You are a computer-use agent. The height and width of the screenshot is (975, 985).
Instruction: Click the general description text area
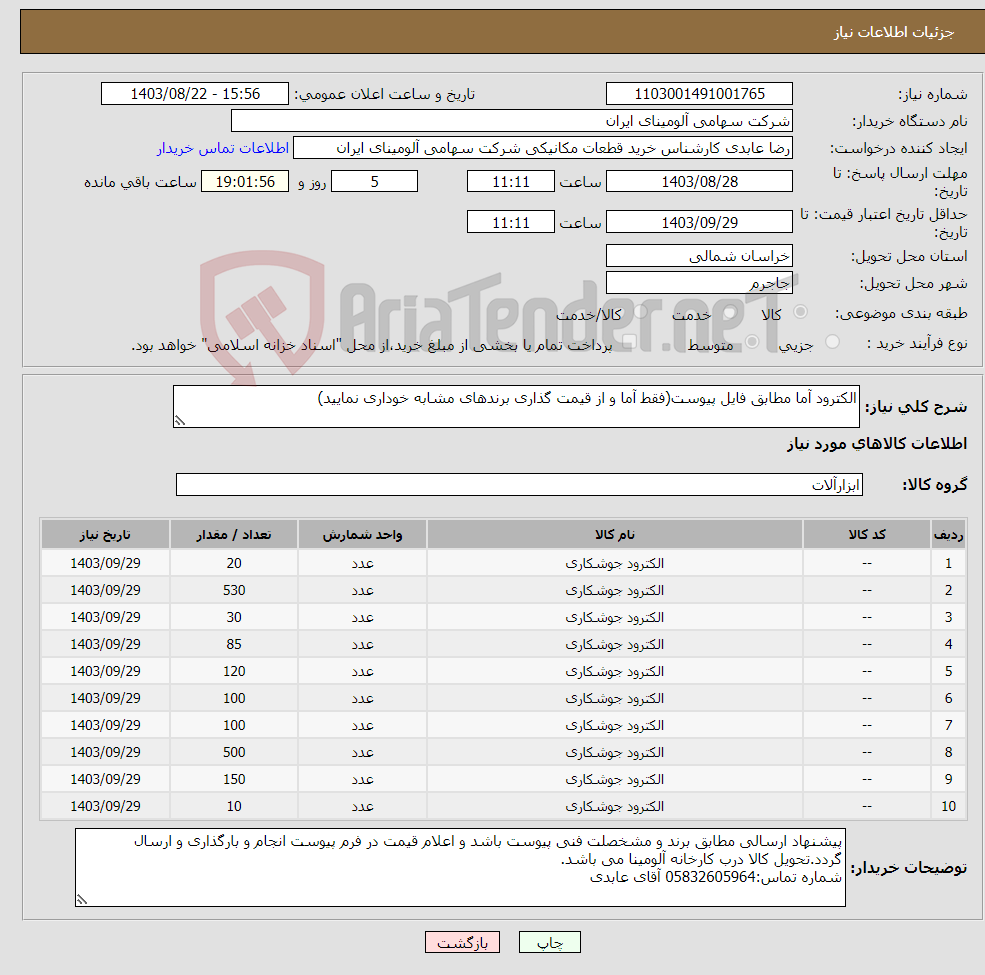(x=516, y=406)
